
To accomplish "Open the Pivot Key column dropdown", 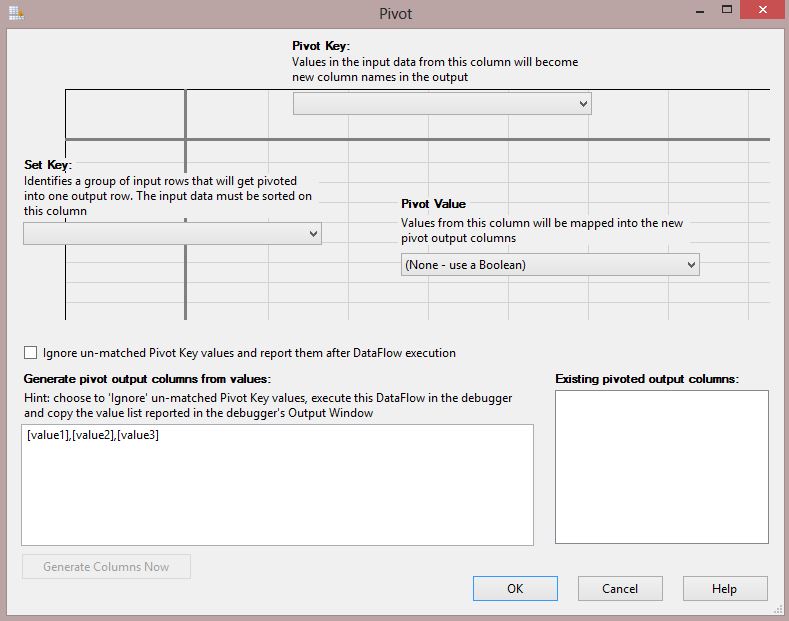I will click(x=442, y=104).
